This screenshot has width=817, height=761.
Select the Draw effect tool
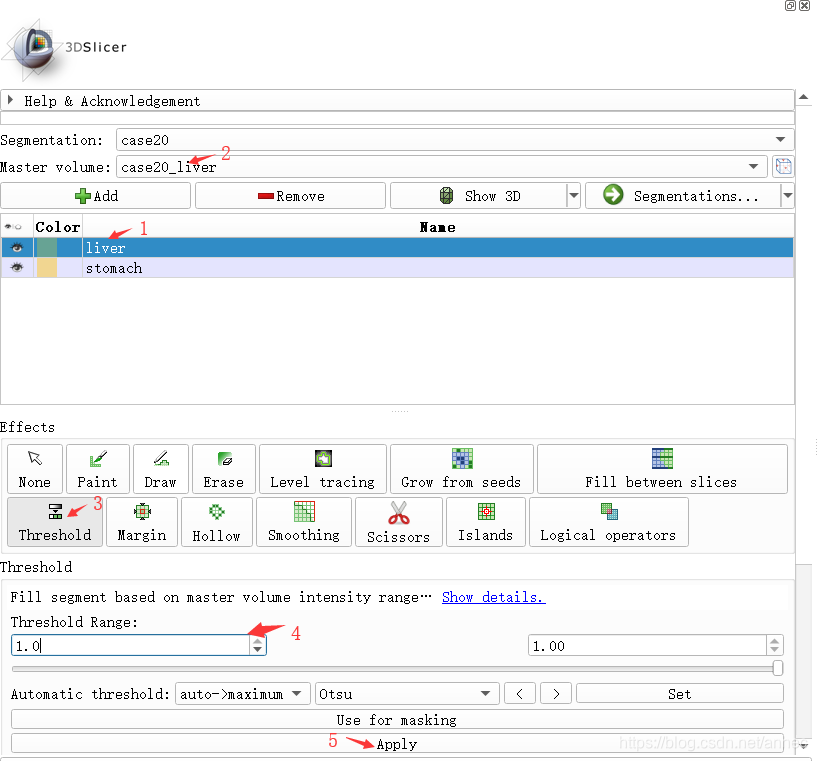coord(160,469)
